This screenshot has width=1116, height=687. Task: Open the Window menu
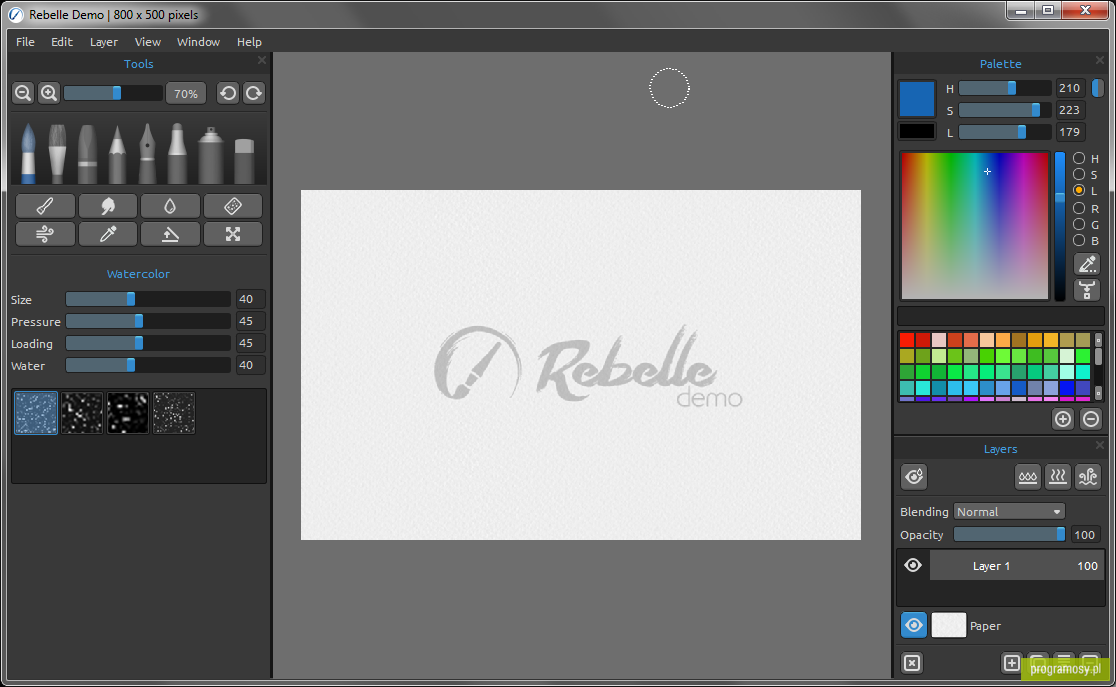198,42
